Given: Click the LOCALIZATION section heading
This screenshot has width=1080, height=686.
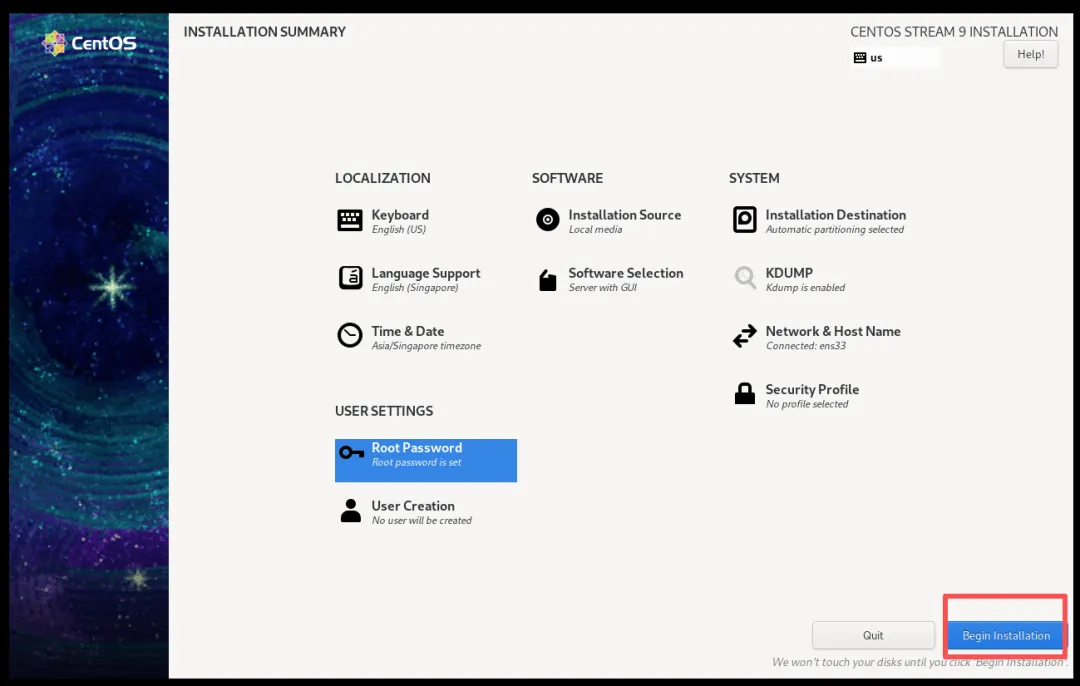Looking at the screenshot, I should (x=382, y=178).
